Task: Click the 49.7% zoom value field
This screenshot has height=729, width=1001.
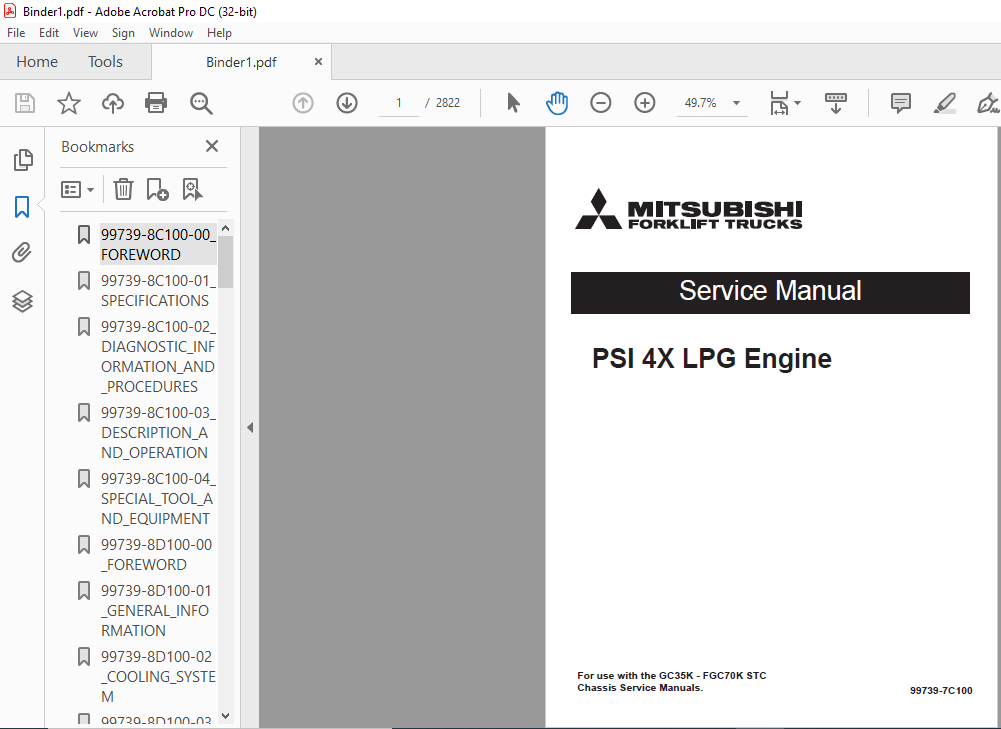Action: [x=701, y=103]
